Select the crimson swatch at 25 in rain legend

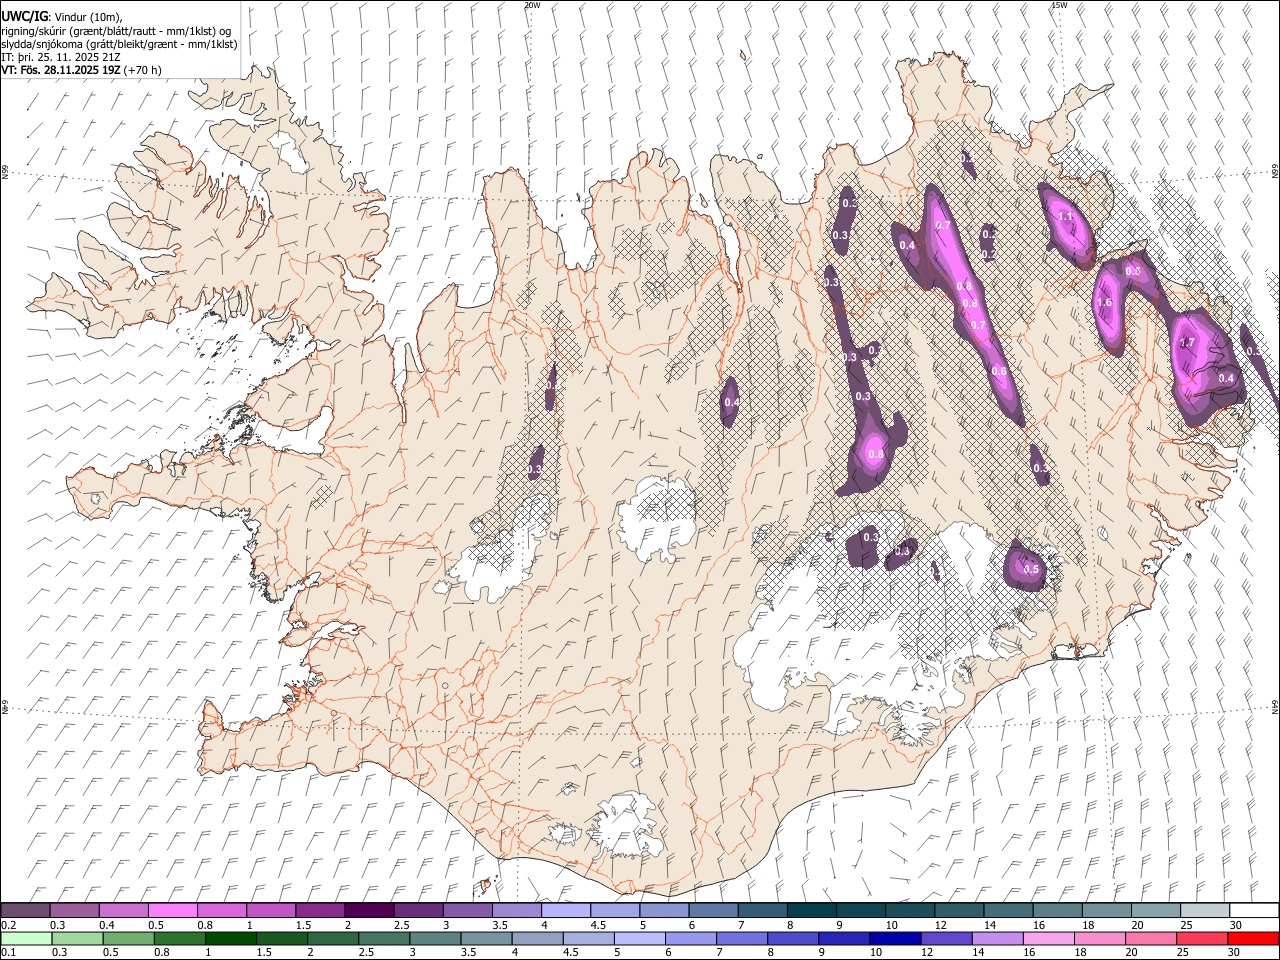point(1202,938)
